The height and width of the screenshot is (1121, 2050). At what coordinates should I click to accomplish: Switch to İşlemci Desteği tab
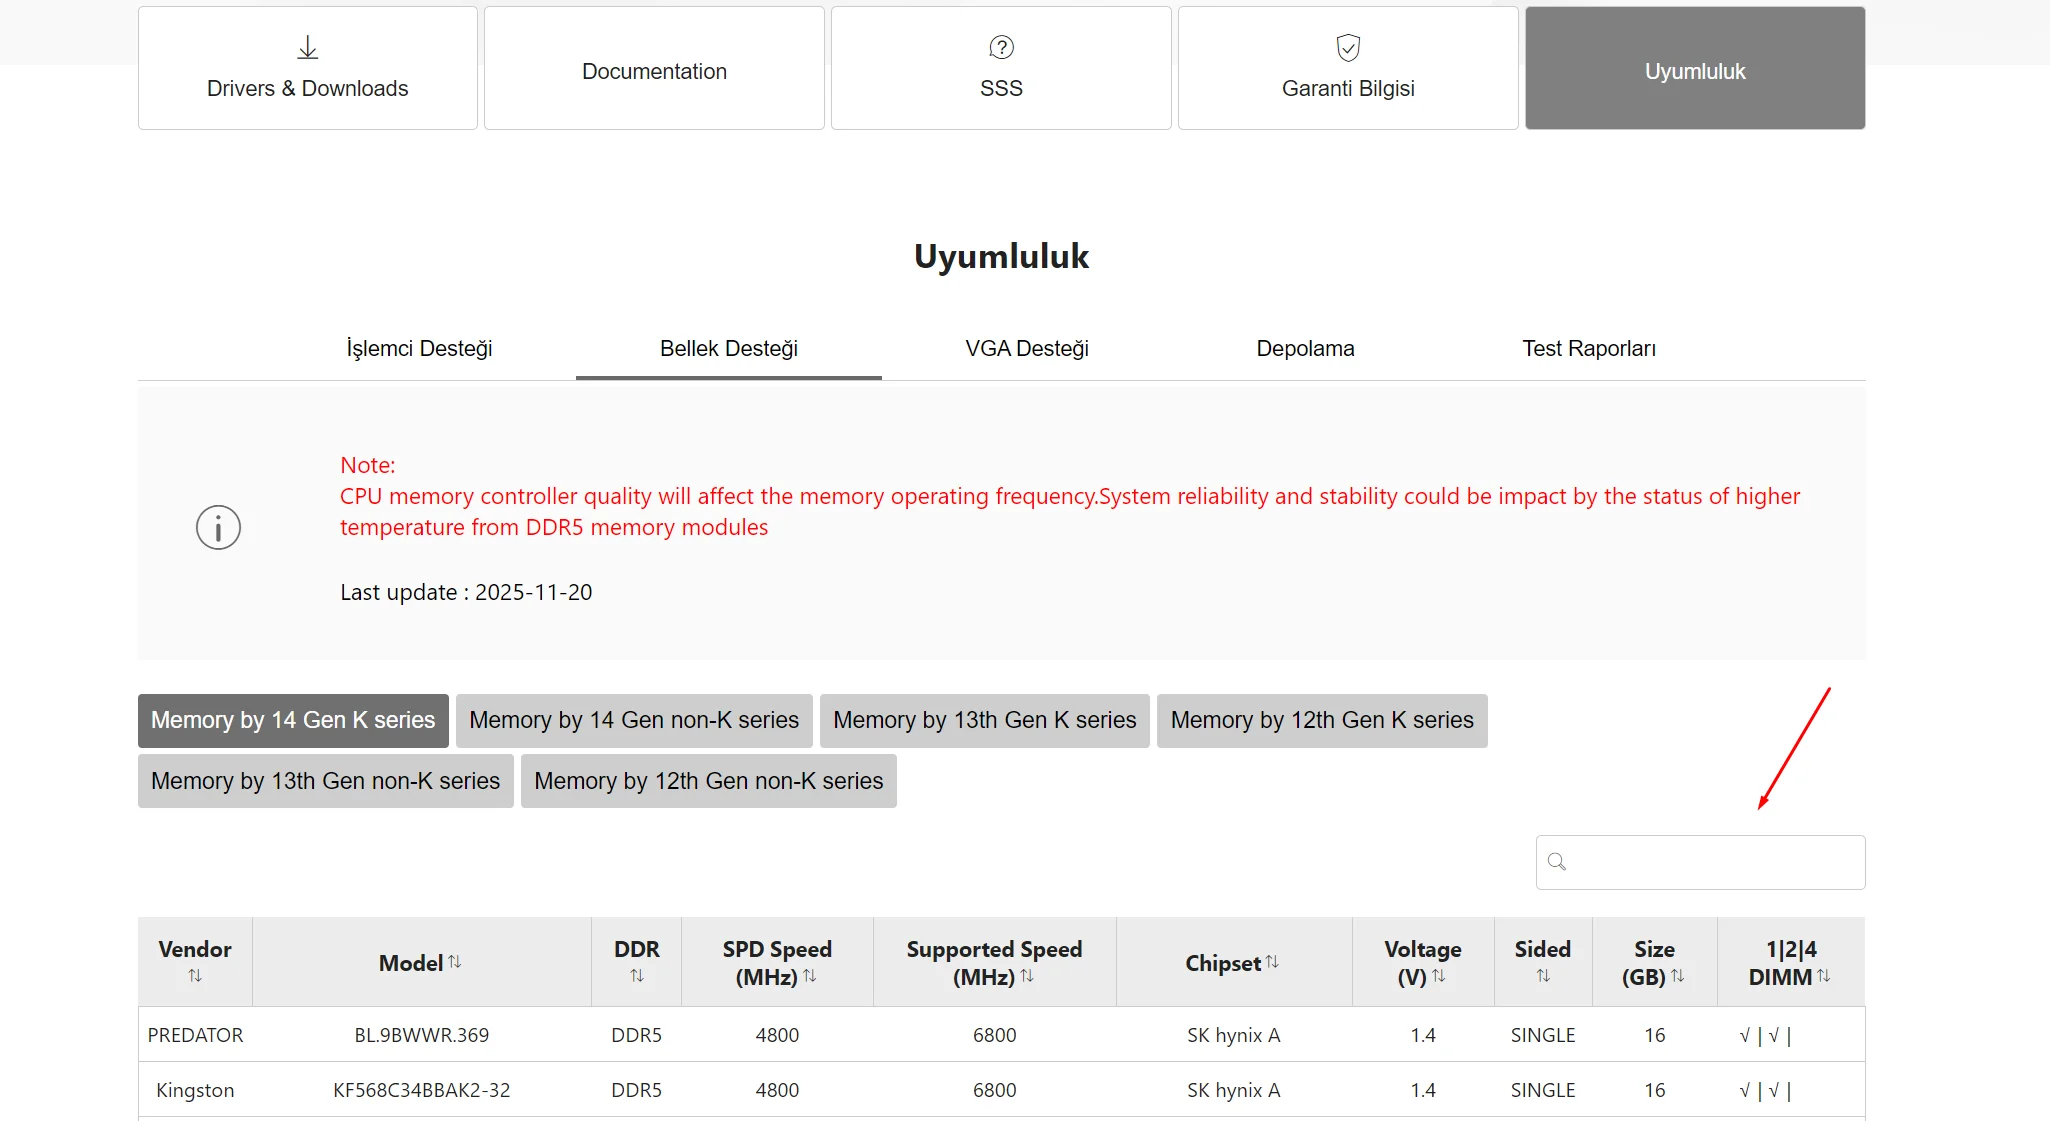pos(419,349)
